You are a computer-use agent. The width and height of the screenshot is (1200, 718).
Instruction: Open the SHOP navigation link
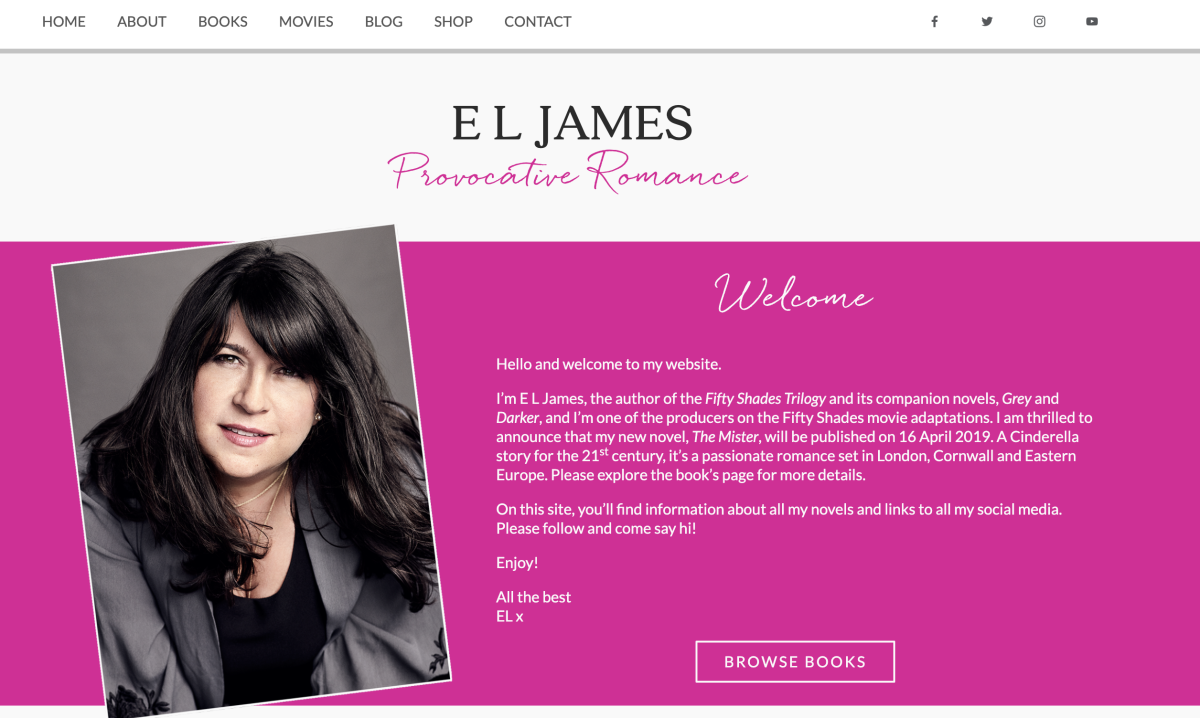pyautogui.click(x=453, y=21)
